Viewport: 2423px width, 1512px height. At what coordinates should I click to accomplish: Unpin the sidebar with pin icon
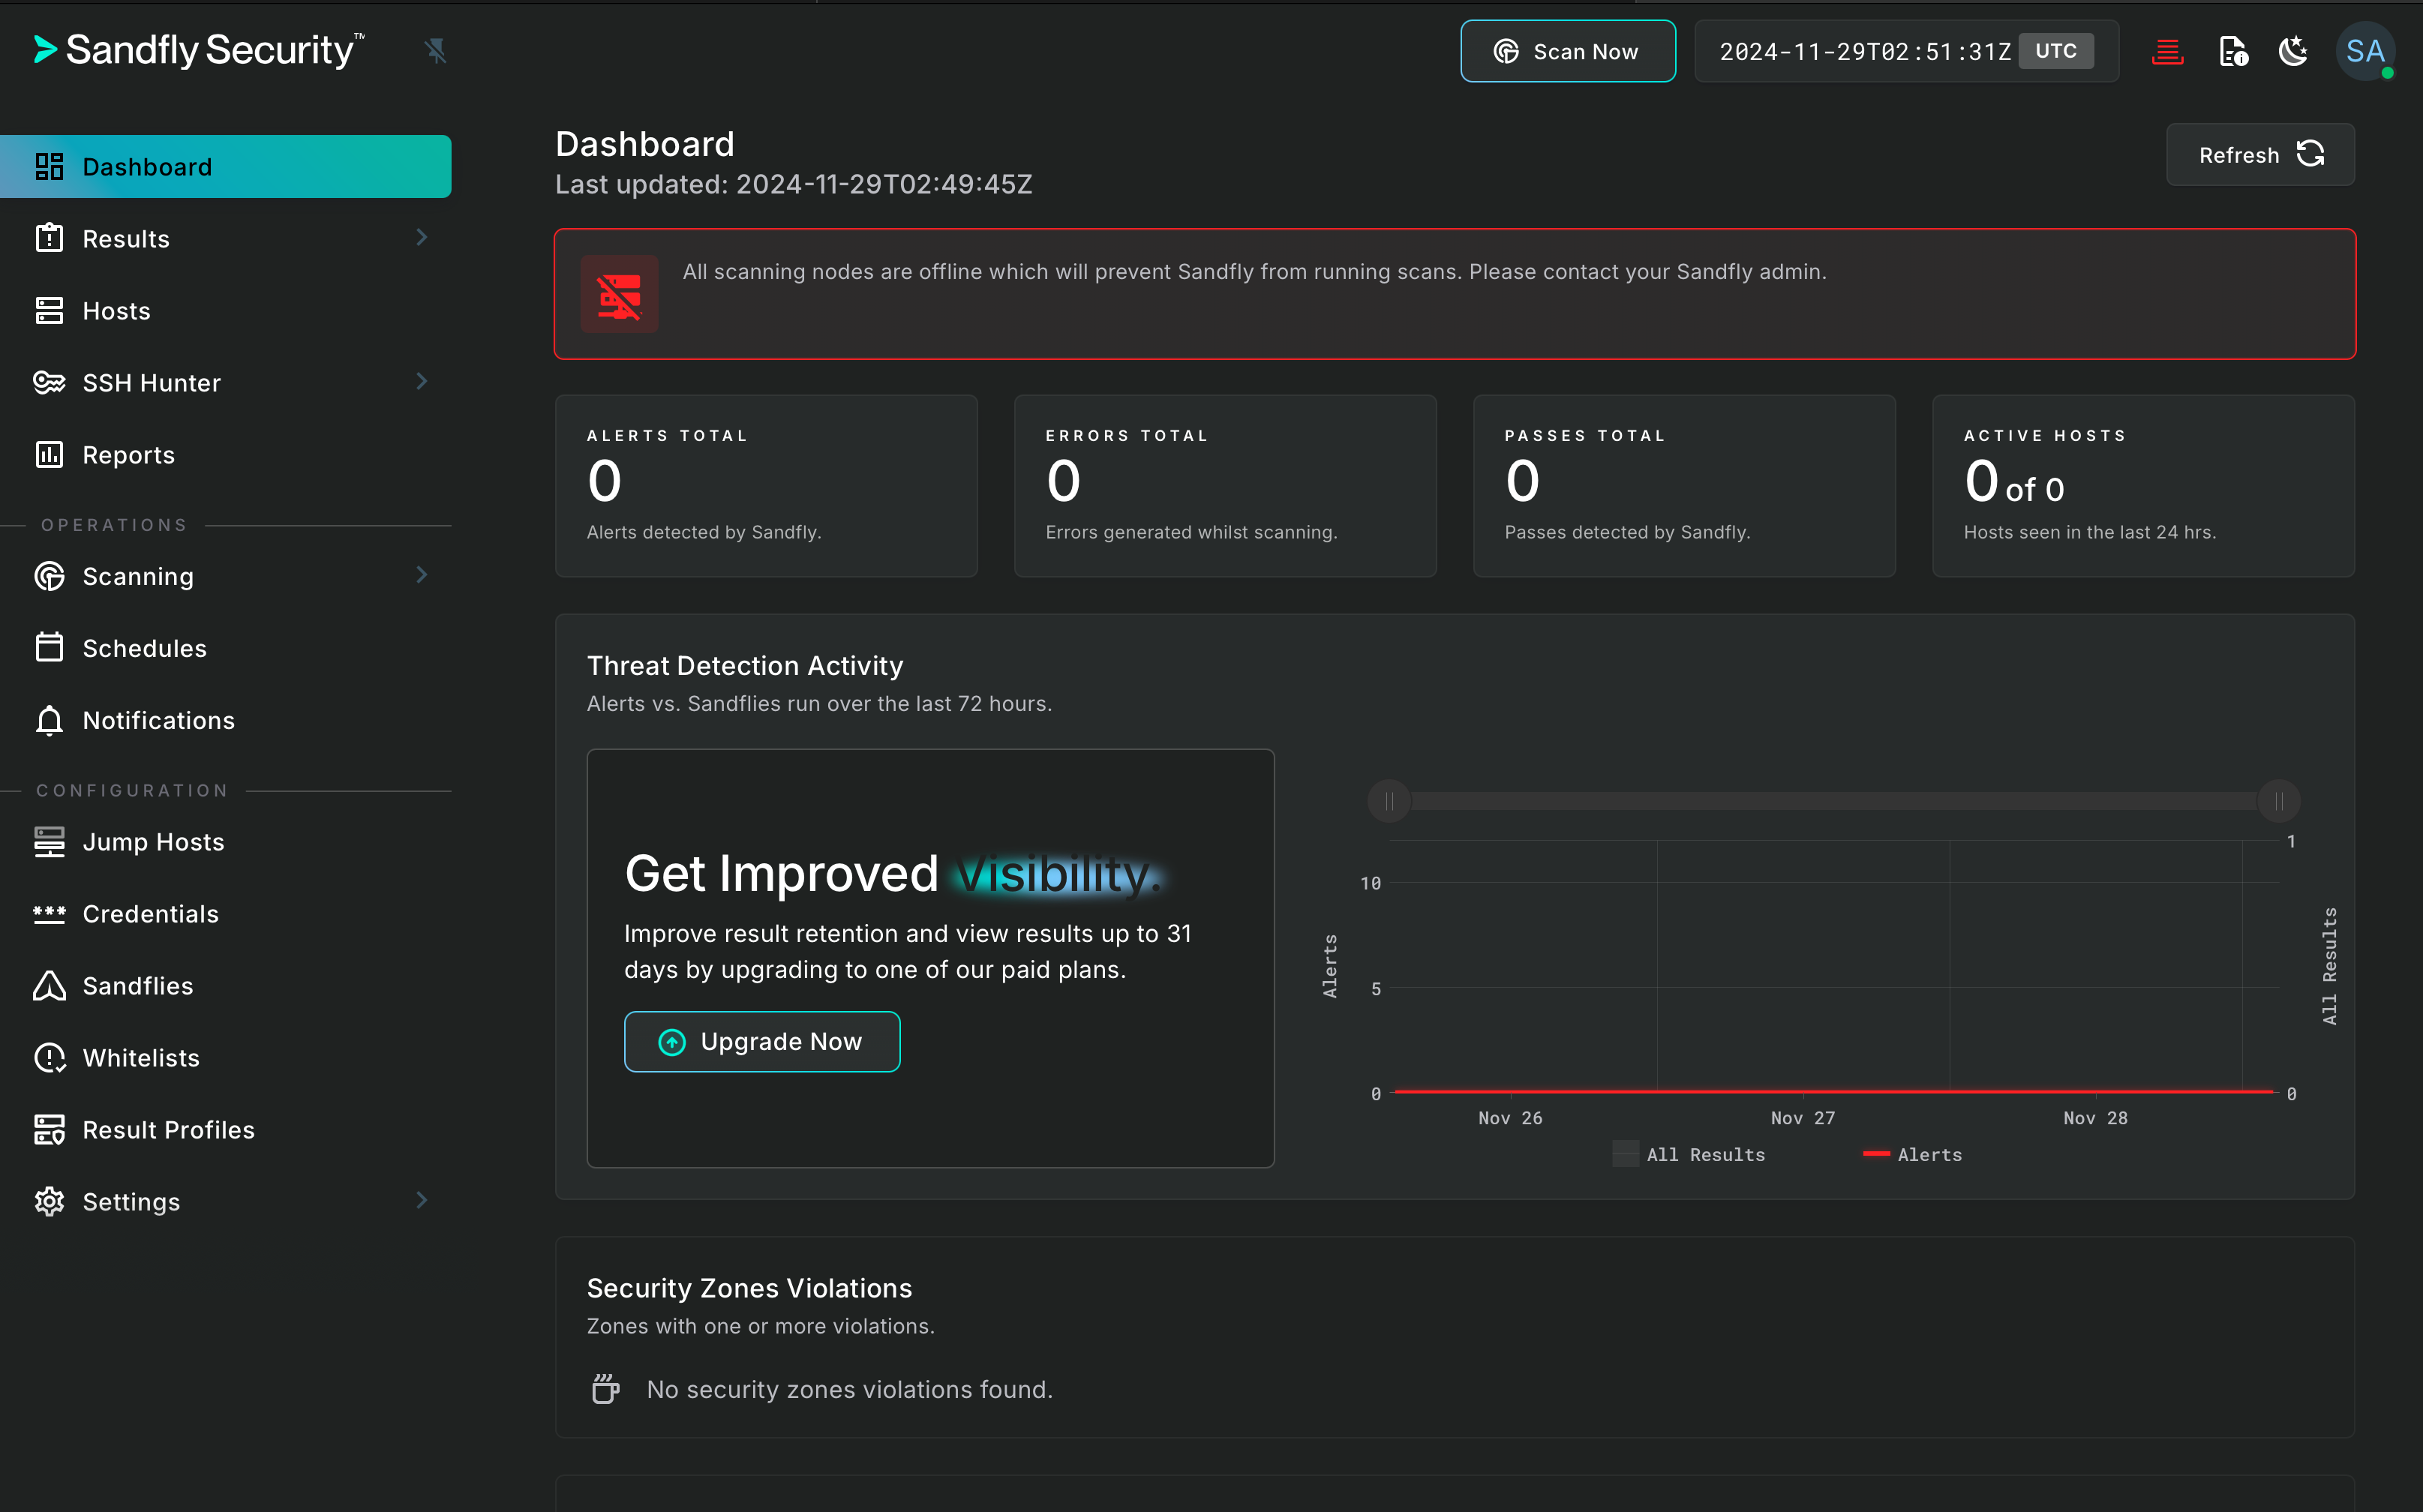click(435, 50)
